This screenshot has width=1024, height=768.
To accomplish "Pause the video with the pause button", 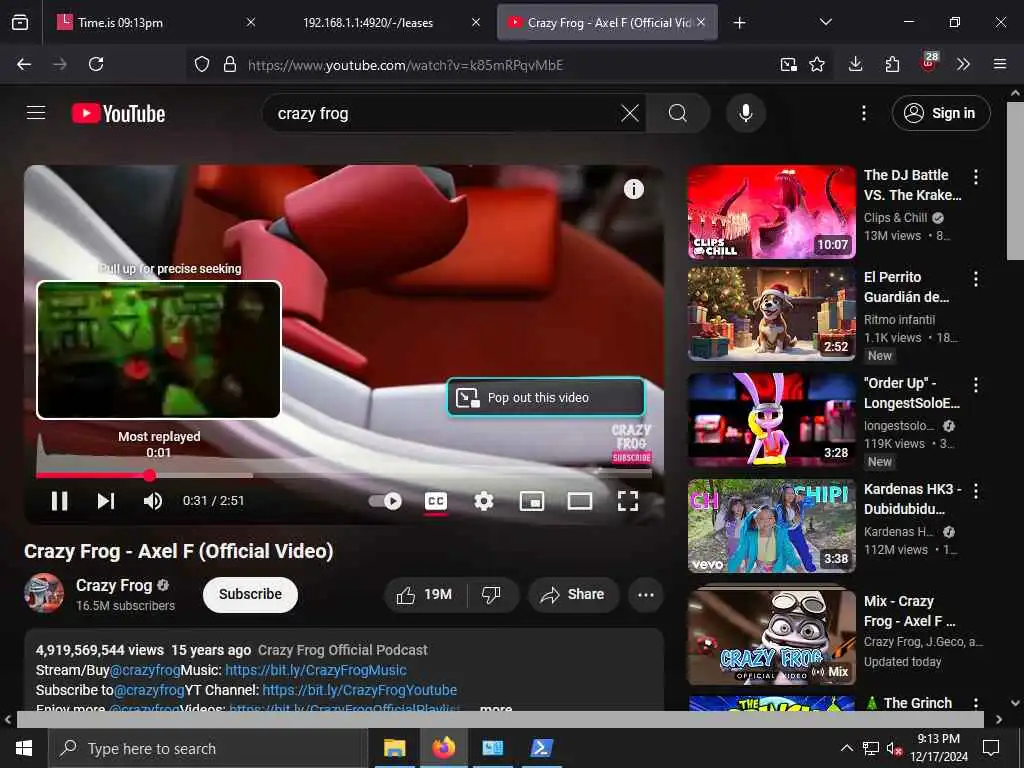I will (x=59, y=501).
